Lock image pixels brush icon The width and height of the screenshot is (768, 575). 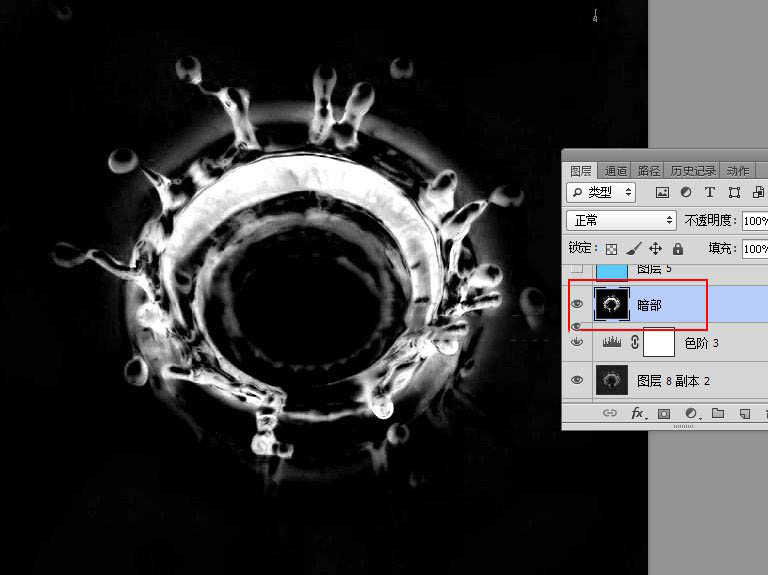[633, 248]
